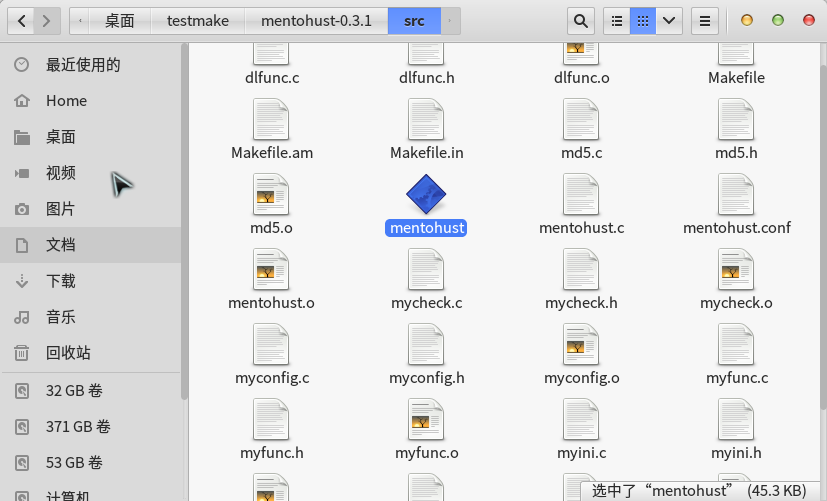Click the Makefile file name

tap(736, 78)
